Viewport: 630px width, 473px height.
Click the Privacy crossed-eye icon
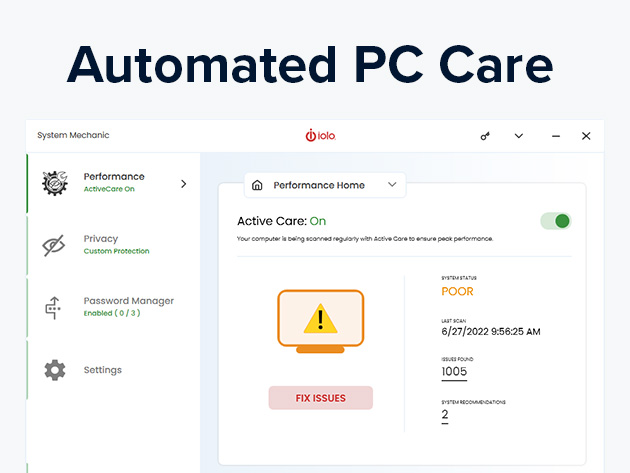click(54, 245)
